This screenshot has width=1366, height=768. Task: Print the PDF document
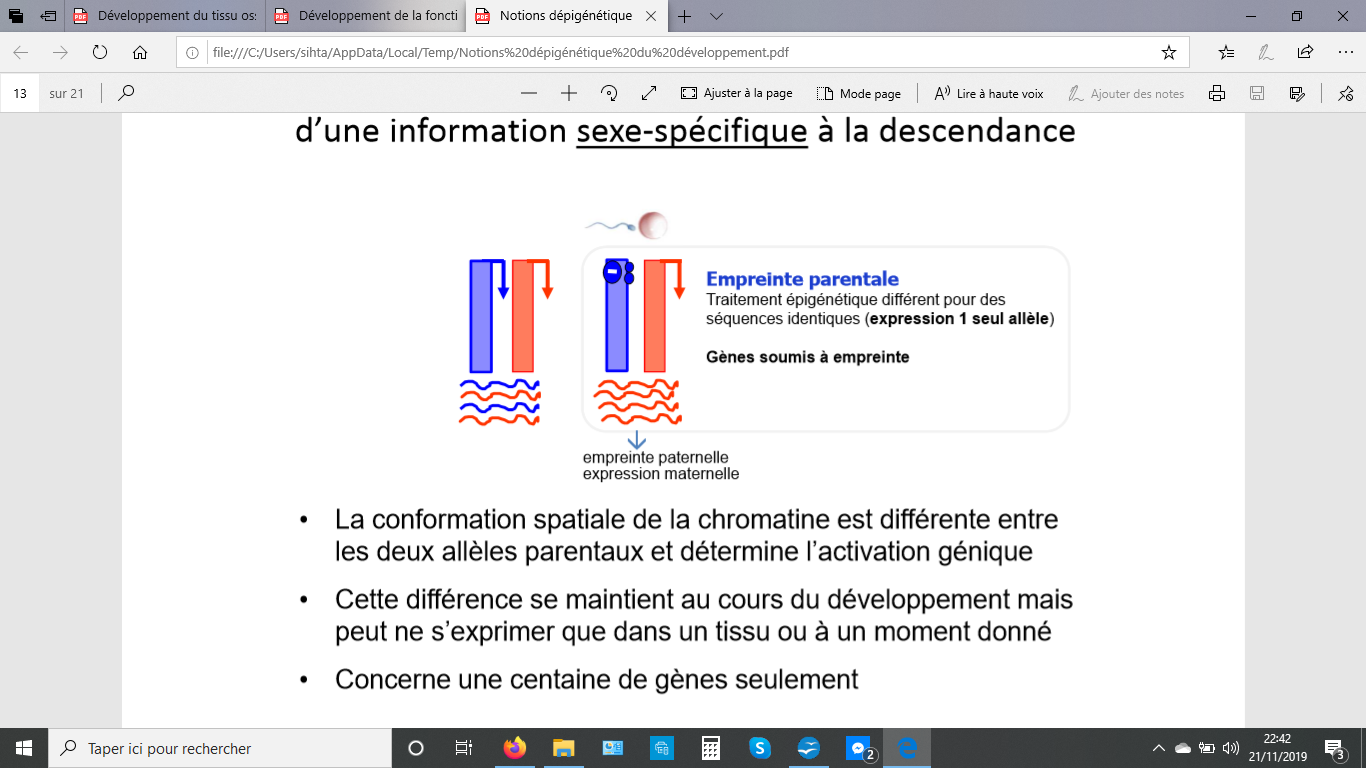click(x=1217, y=93)
